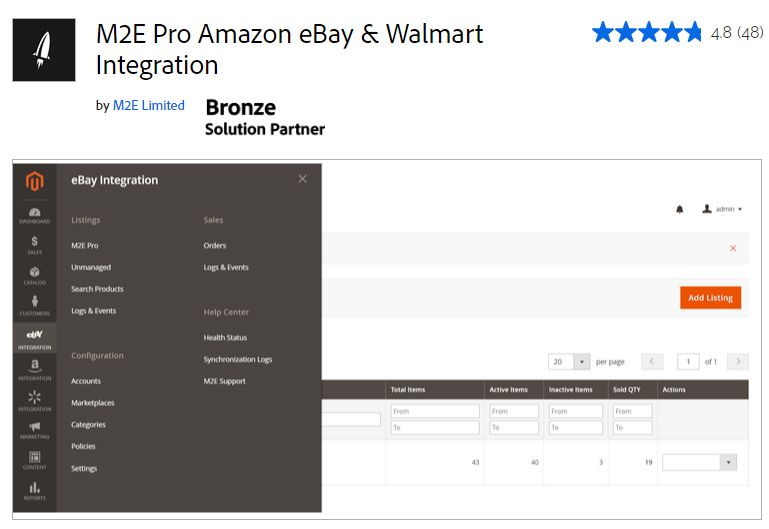This screenshot has height=529, width=769.
Task: Follow the M2E Limited vendor link
Action: click(x=149, y=105)
